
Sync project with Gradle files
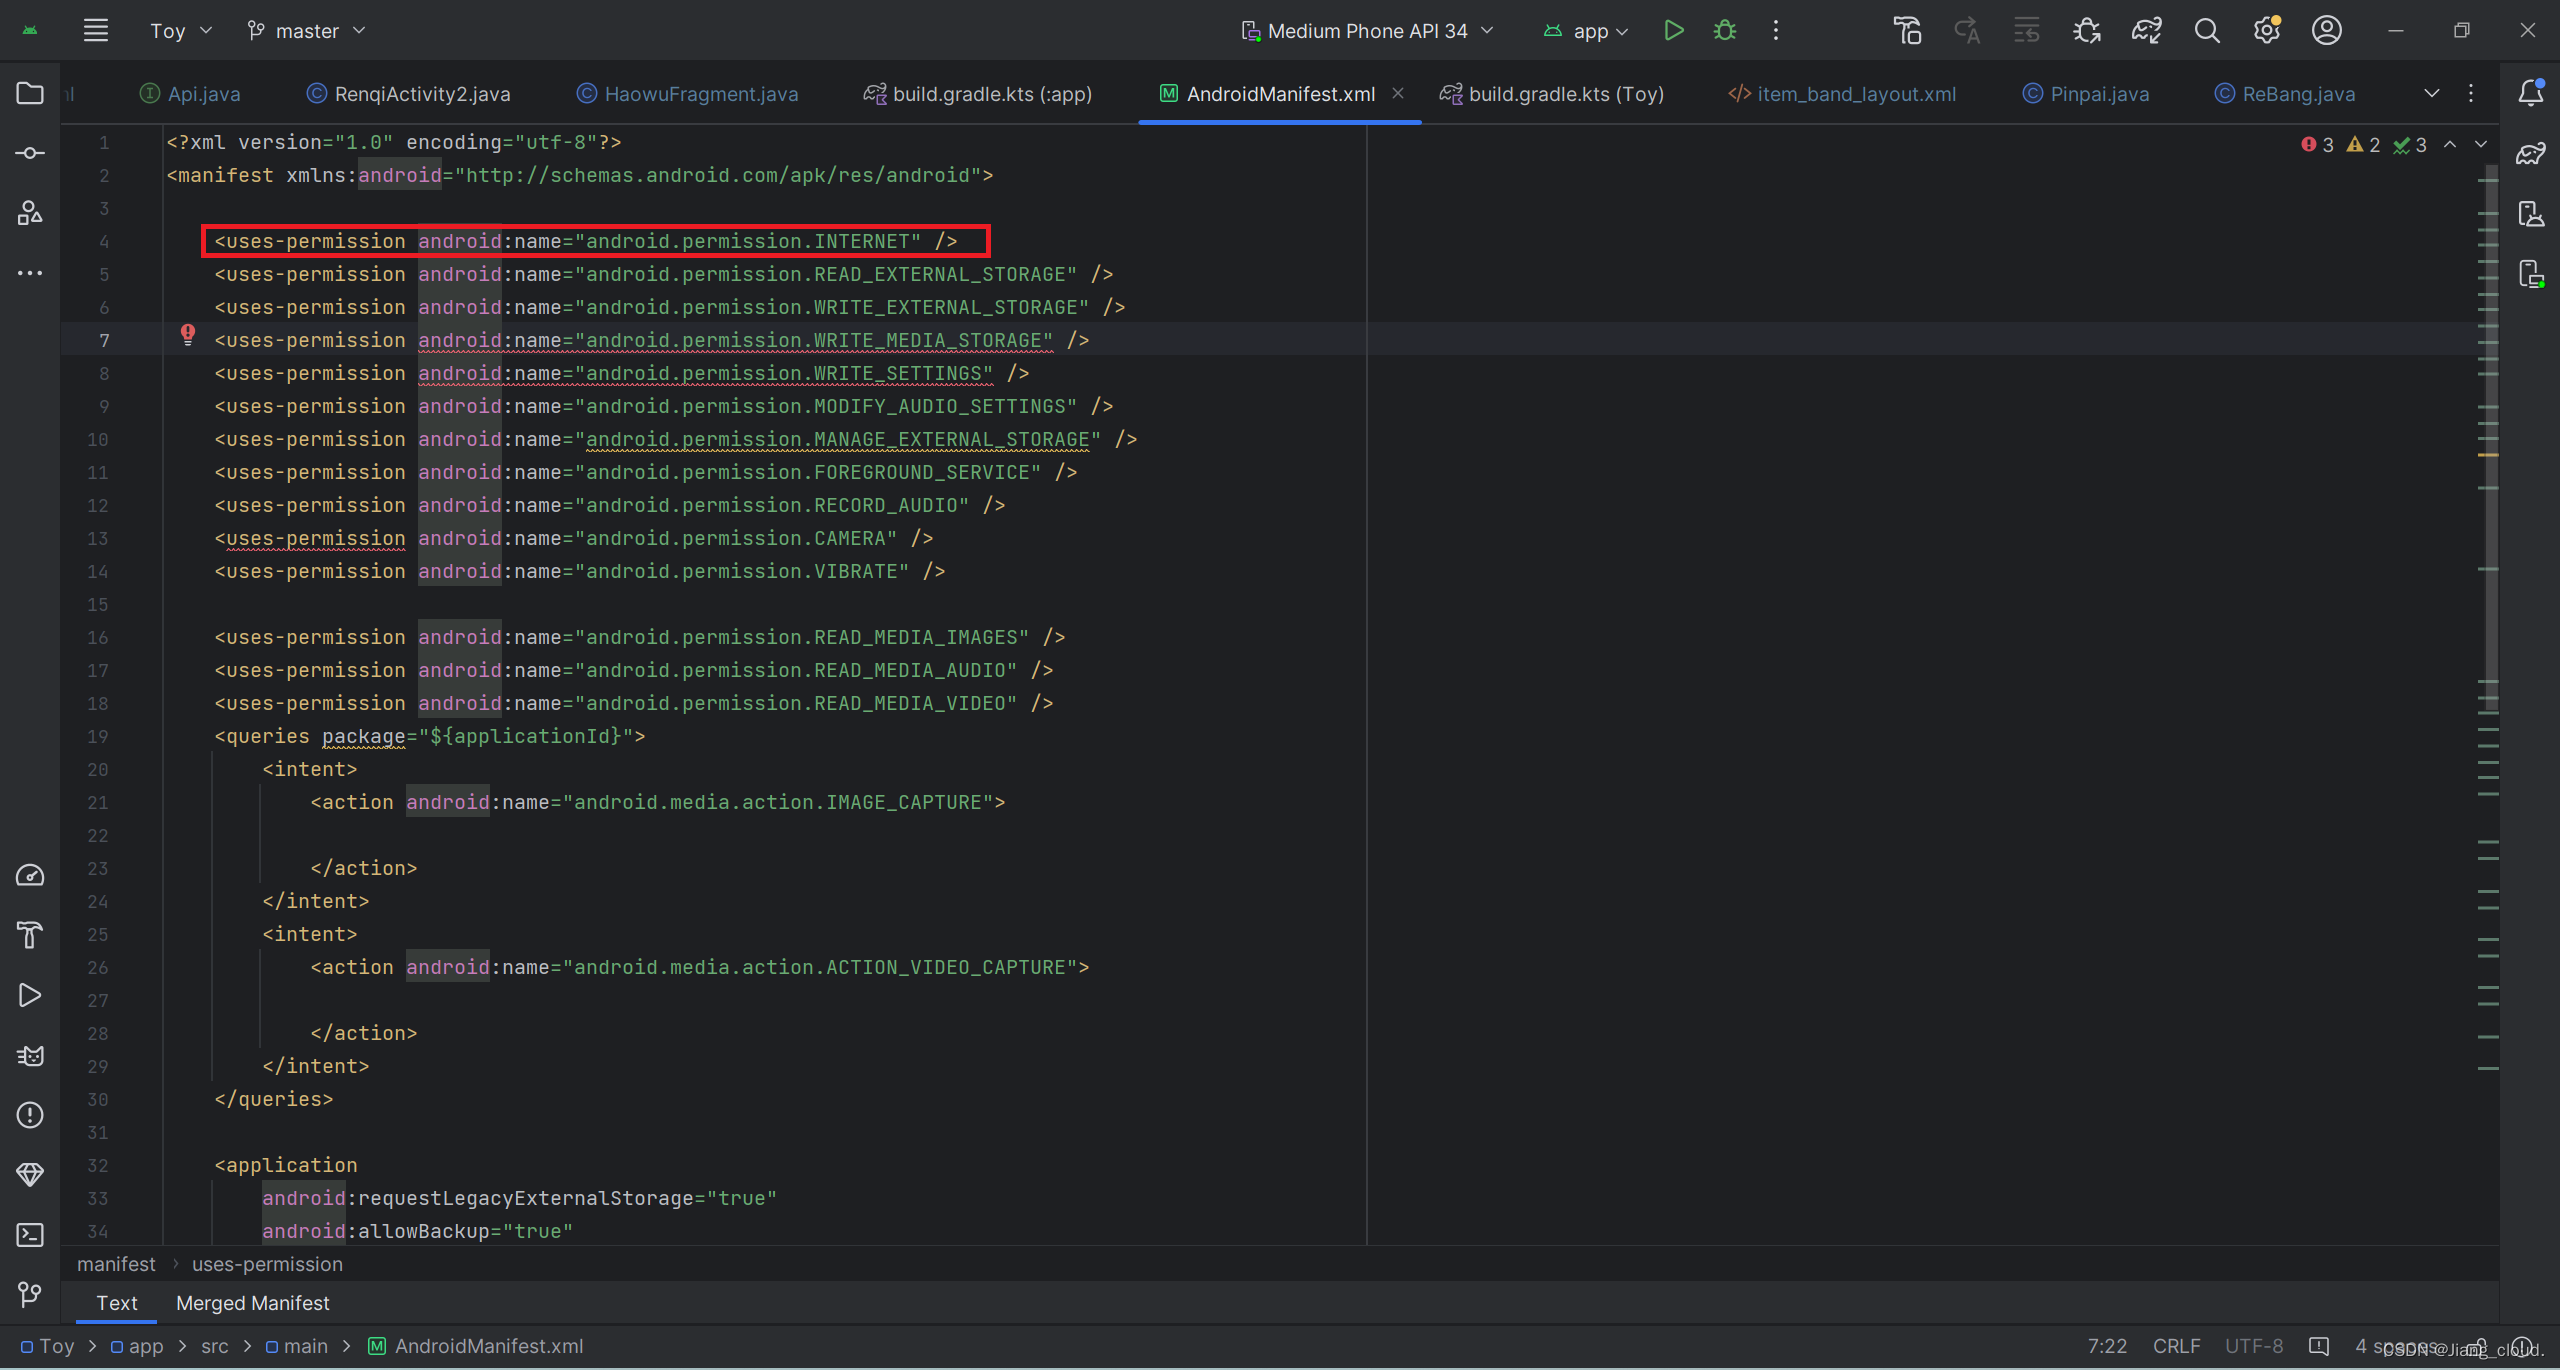[x=2144, y=30]
